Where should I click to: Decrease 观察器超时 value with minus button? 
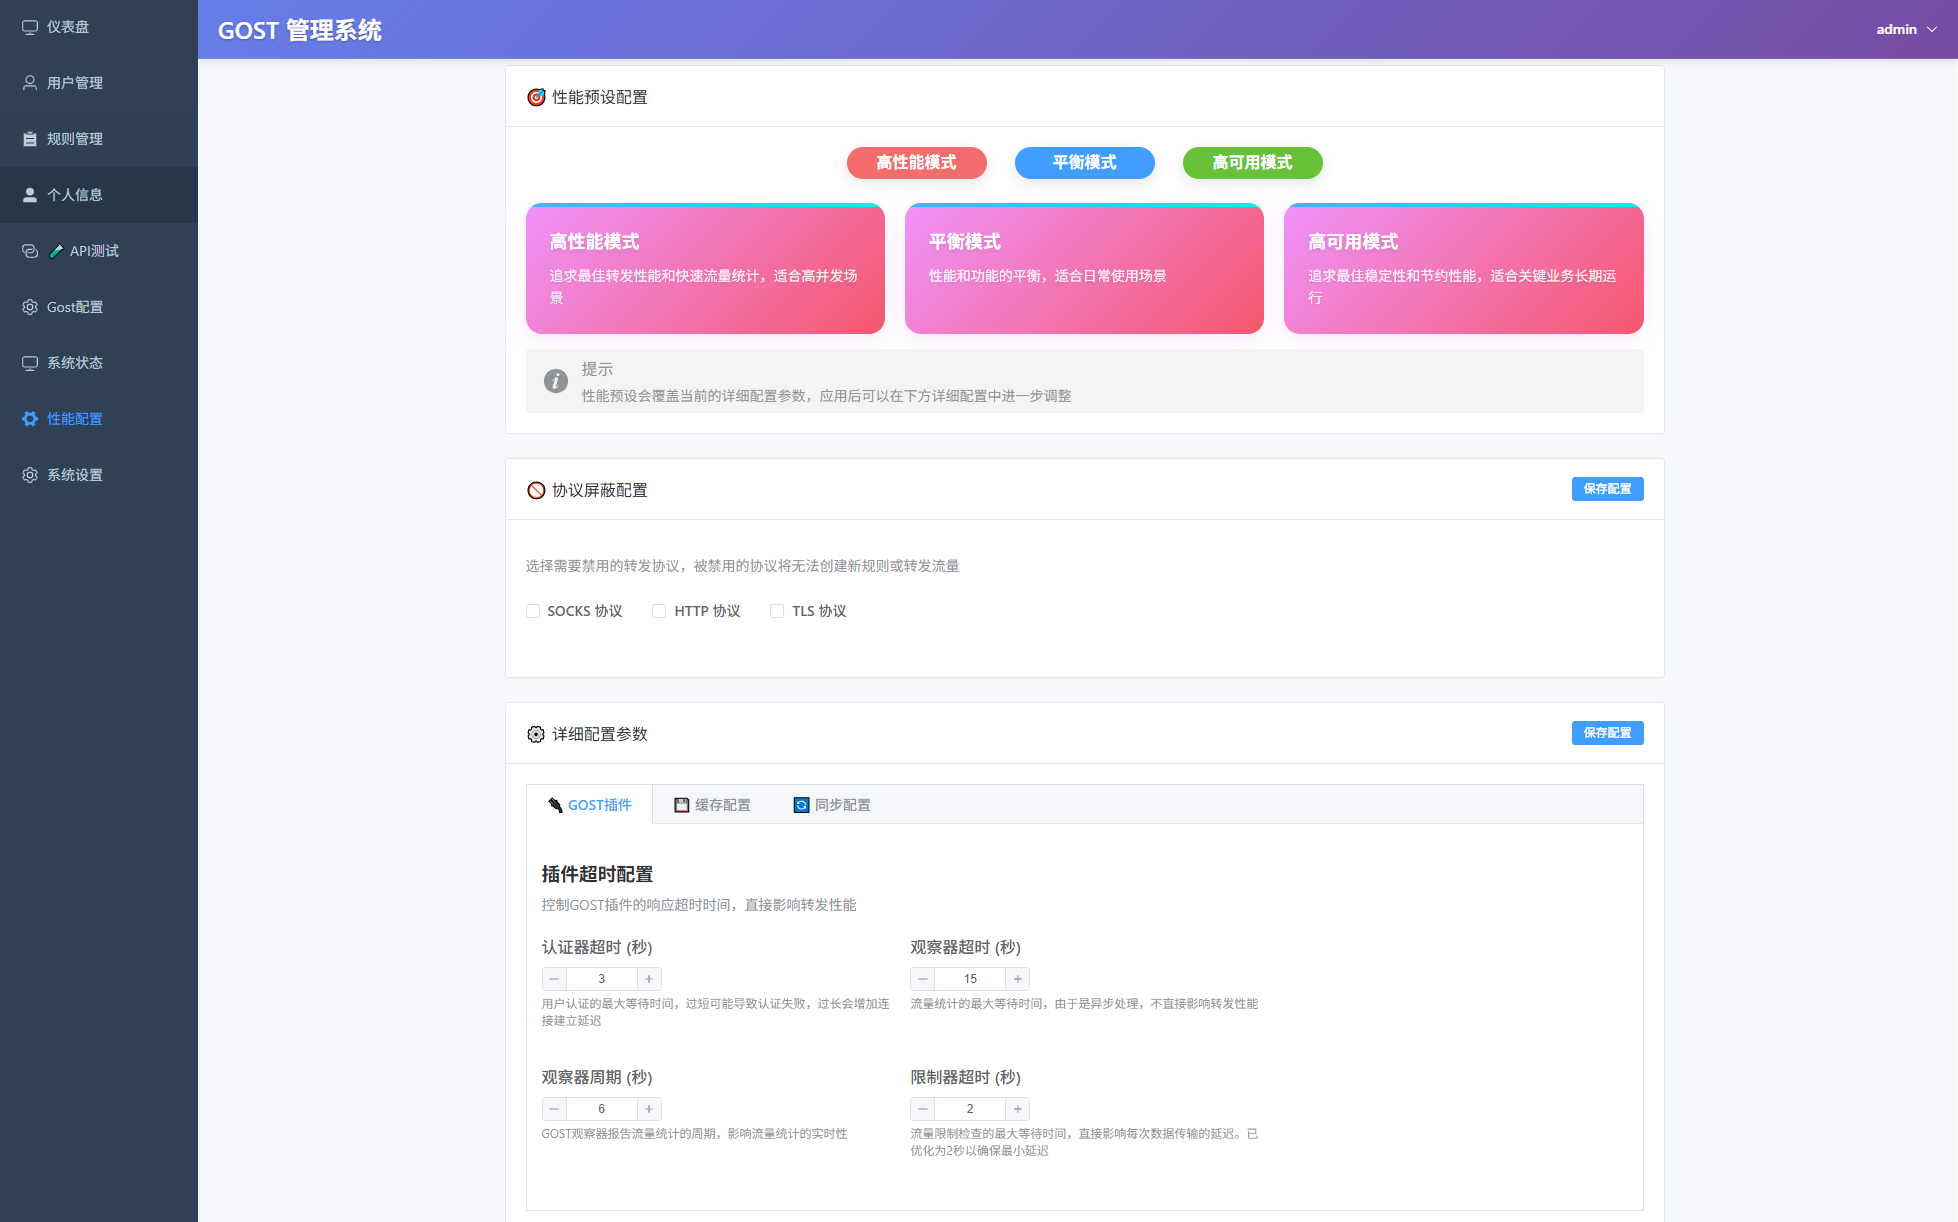(x=923, y=979)
